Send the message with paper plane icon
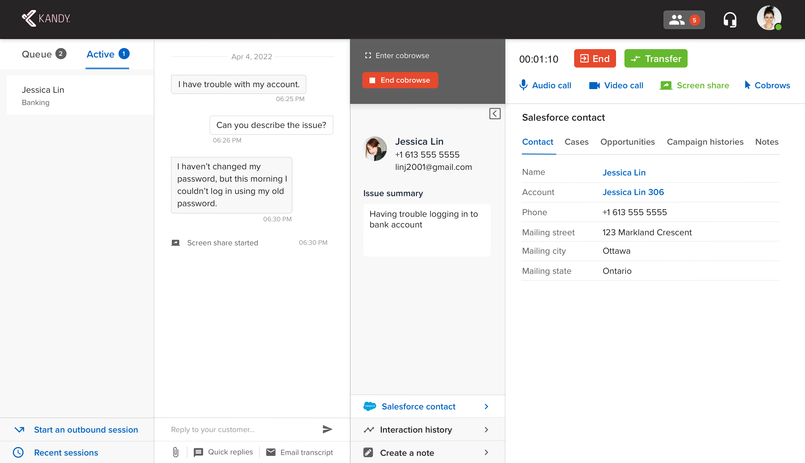Image resolution: width=805 pixels, height=463 pixels. [327, 429]
